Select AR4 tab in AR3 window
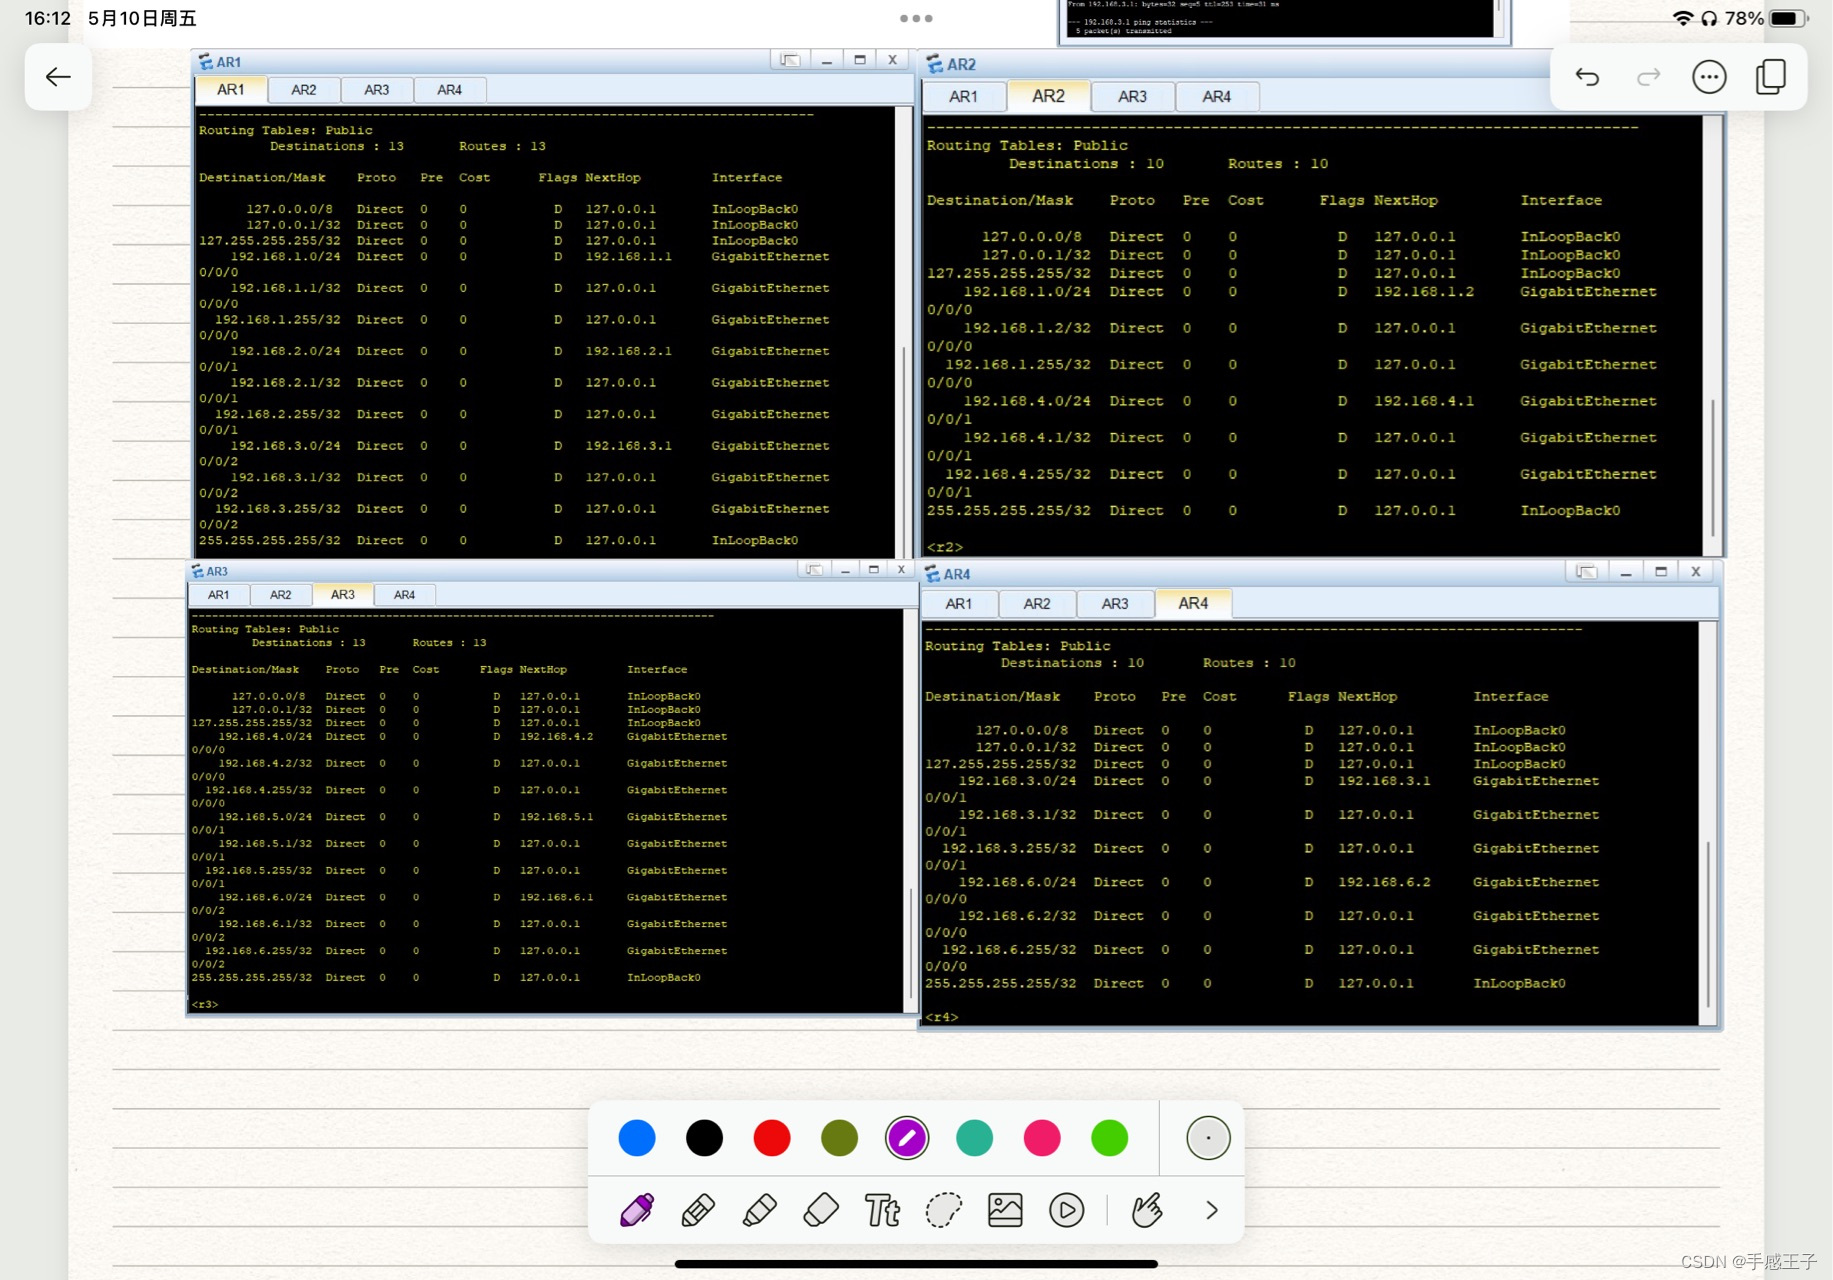1833x1280 pixels. [x=405, y=595]
